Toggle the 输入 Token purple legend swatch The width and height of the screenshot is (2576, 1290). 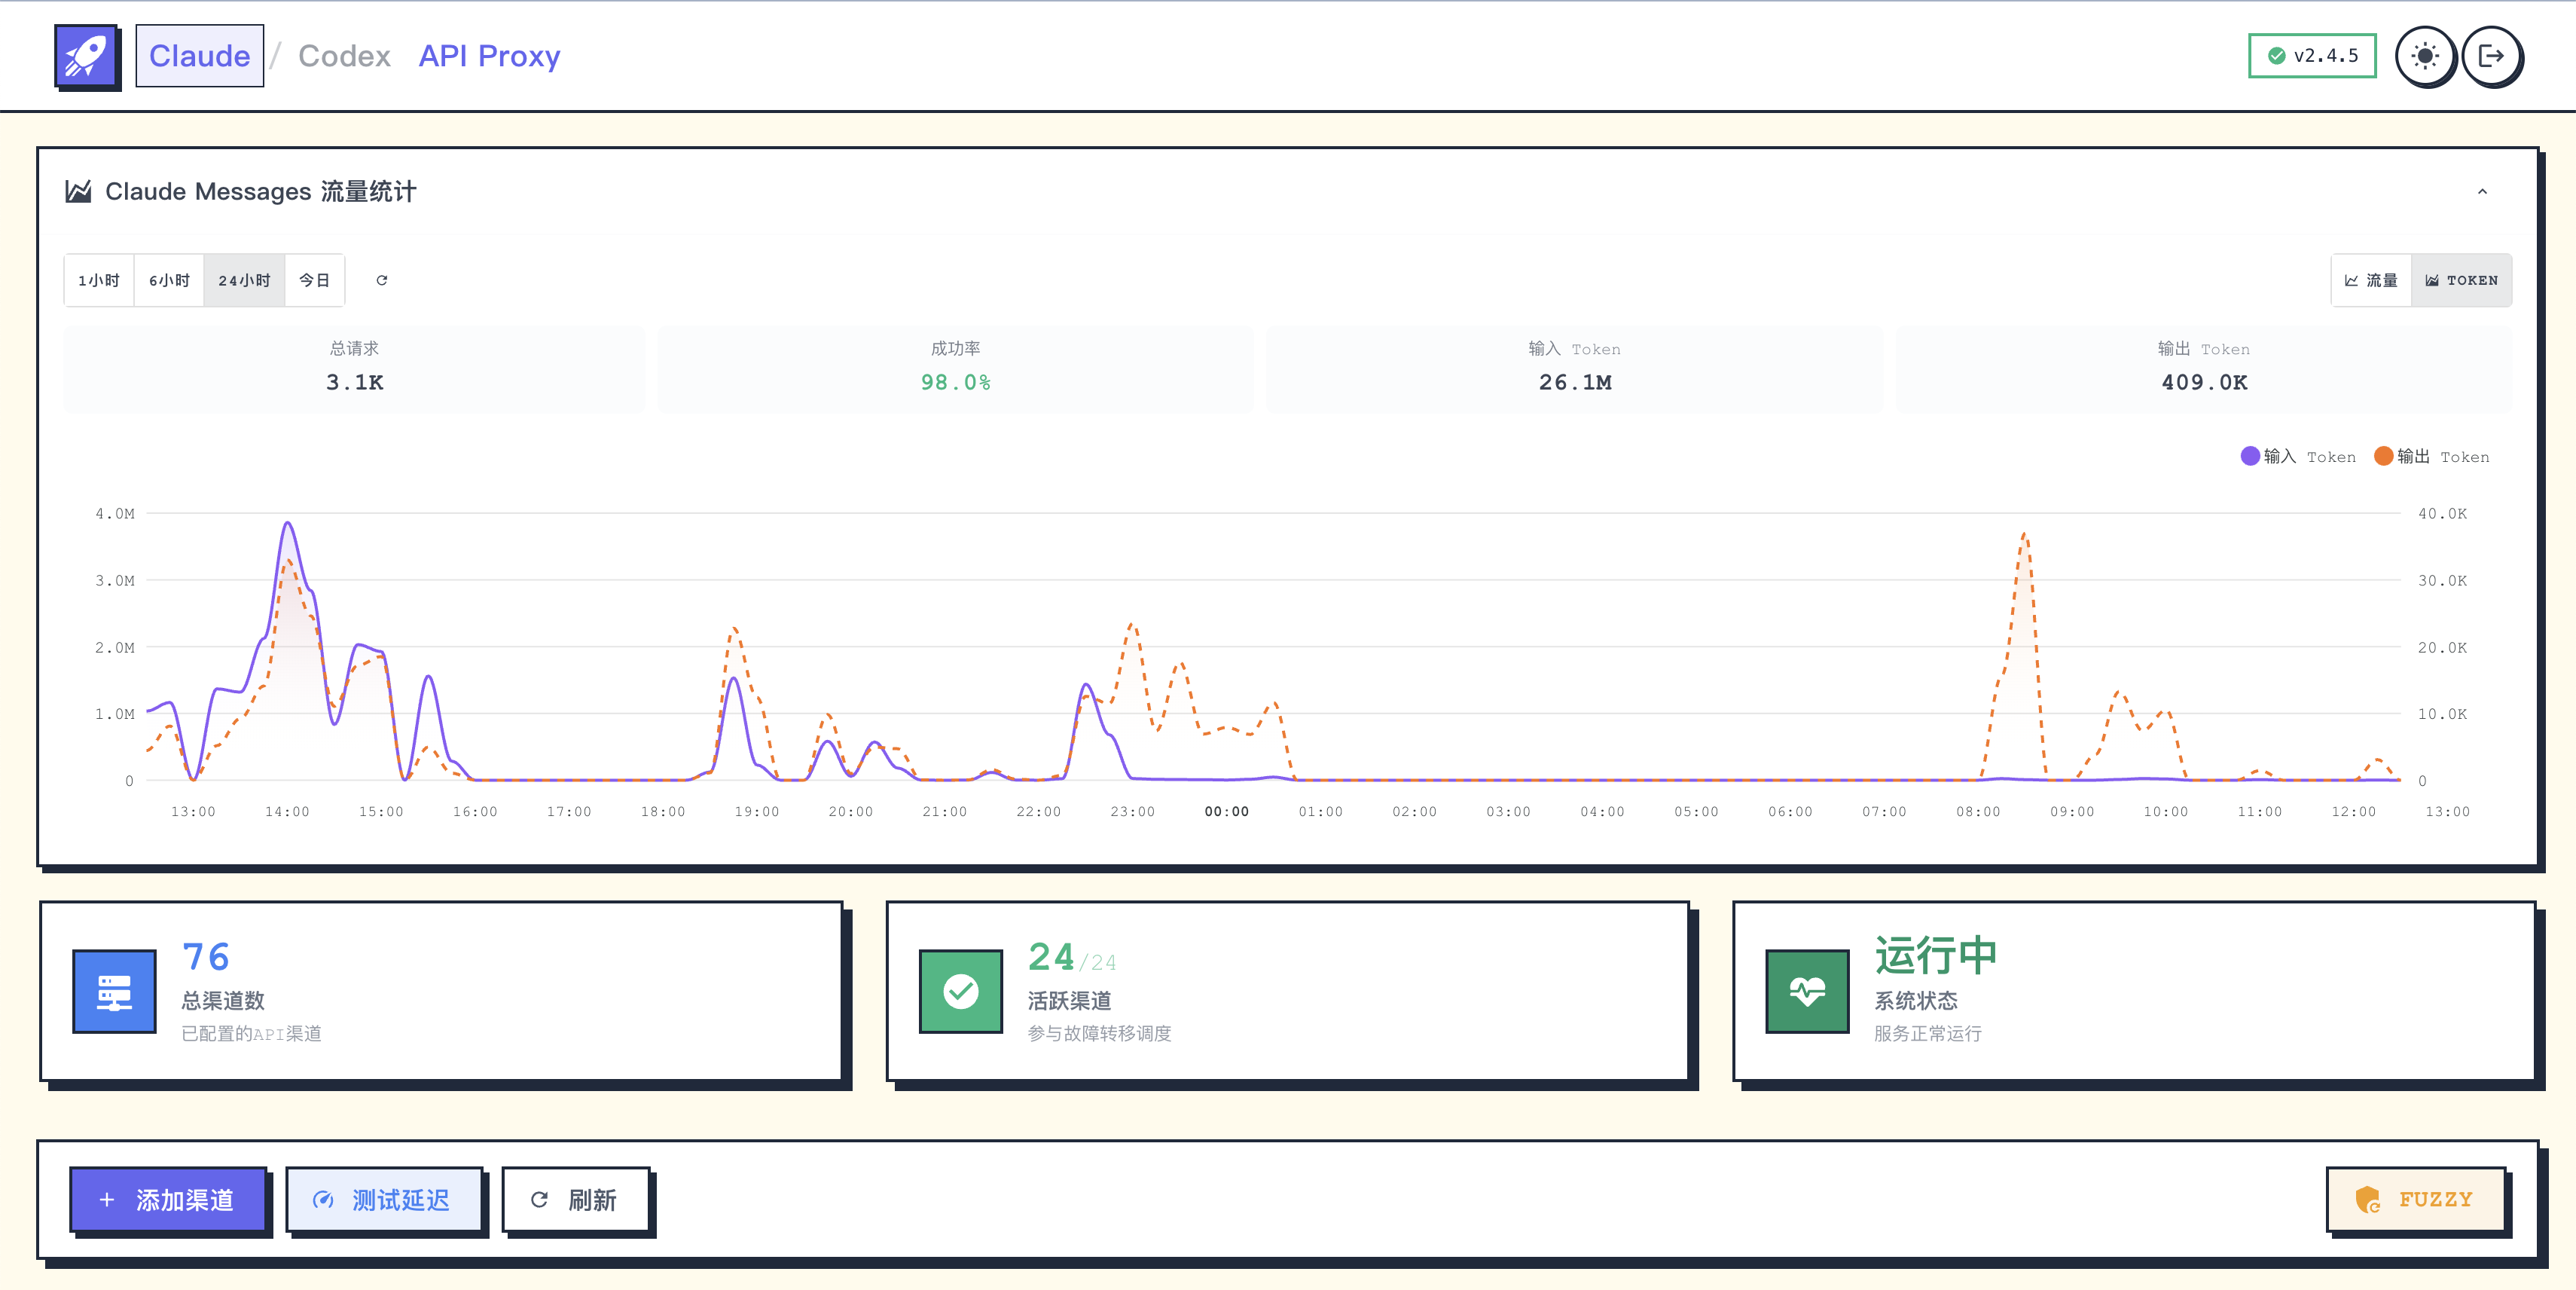coord(2250,456)
